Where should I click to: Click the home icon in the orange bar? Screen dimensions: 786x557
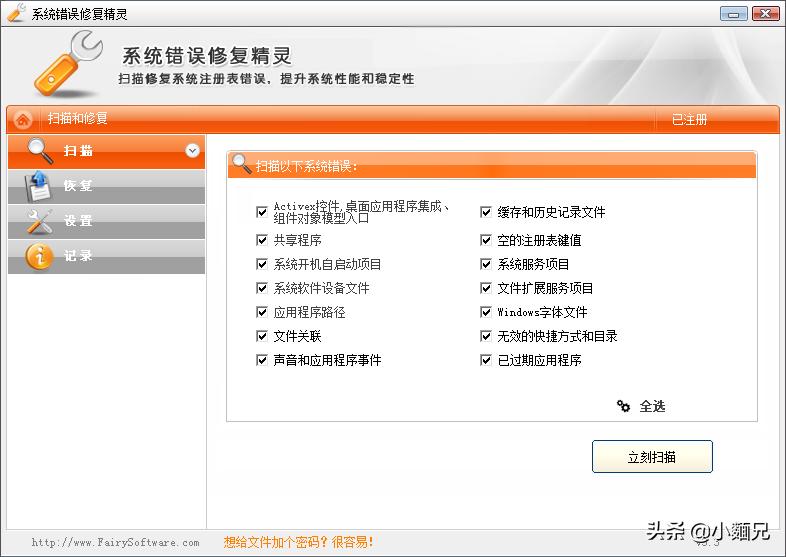click(x=23, y=120)
